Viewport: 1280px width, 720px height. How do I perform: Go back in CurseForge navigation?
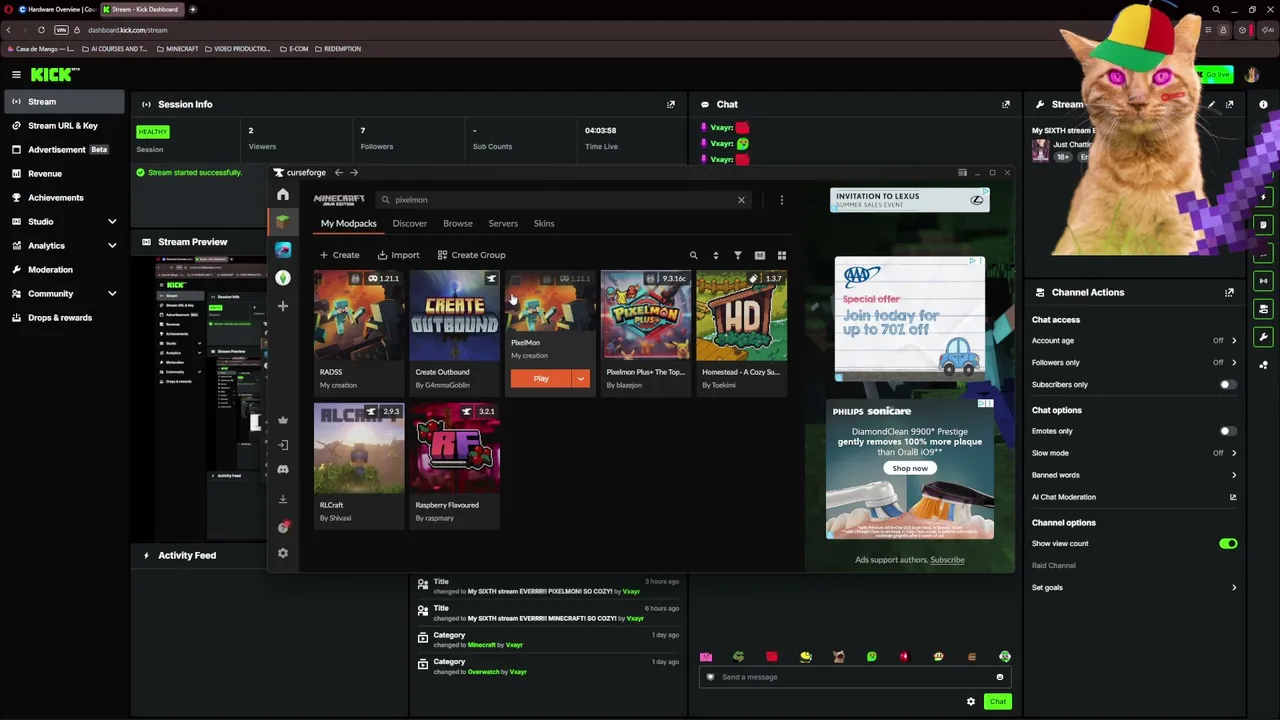coord(339,173)
